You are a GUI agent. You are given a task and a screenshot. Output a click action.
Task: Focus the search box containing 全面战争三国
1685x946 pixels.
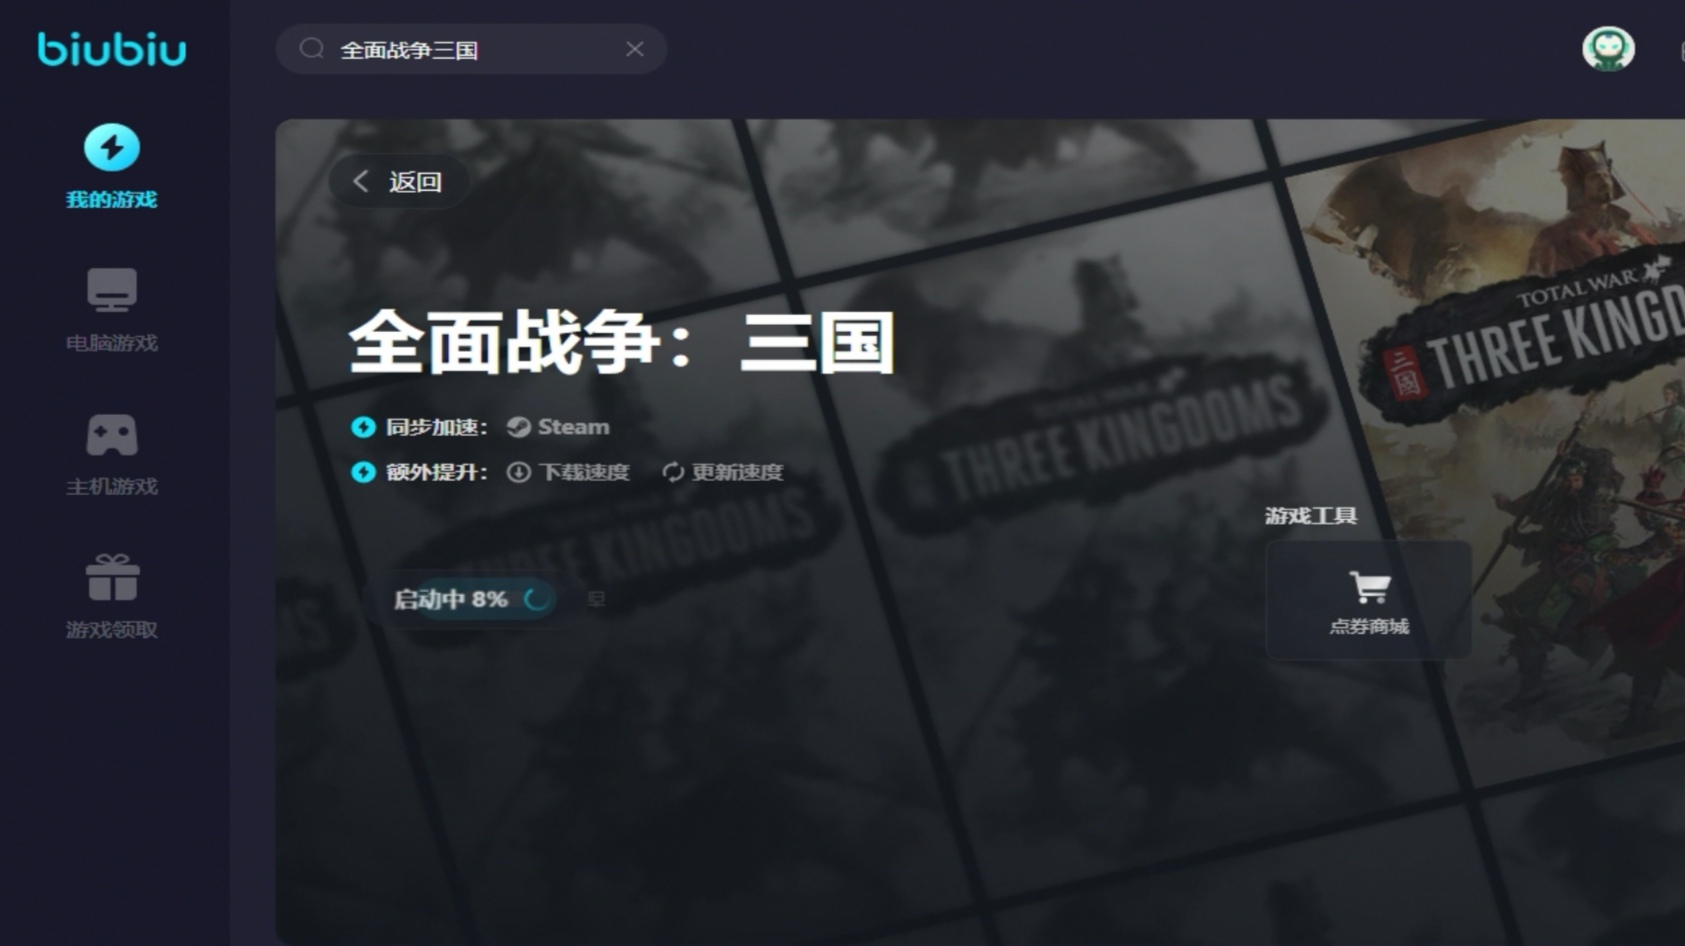pos(471,49)
